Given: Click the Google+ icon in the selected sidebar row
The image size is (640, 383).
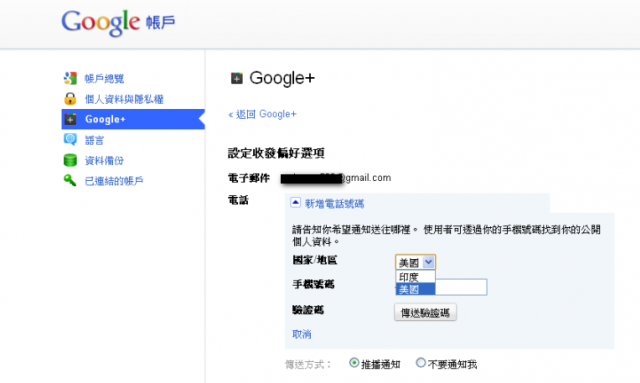Looking at the screenshot, I should [70, 119].
